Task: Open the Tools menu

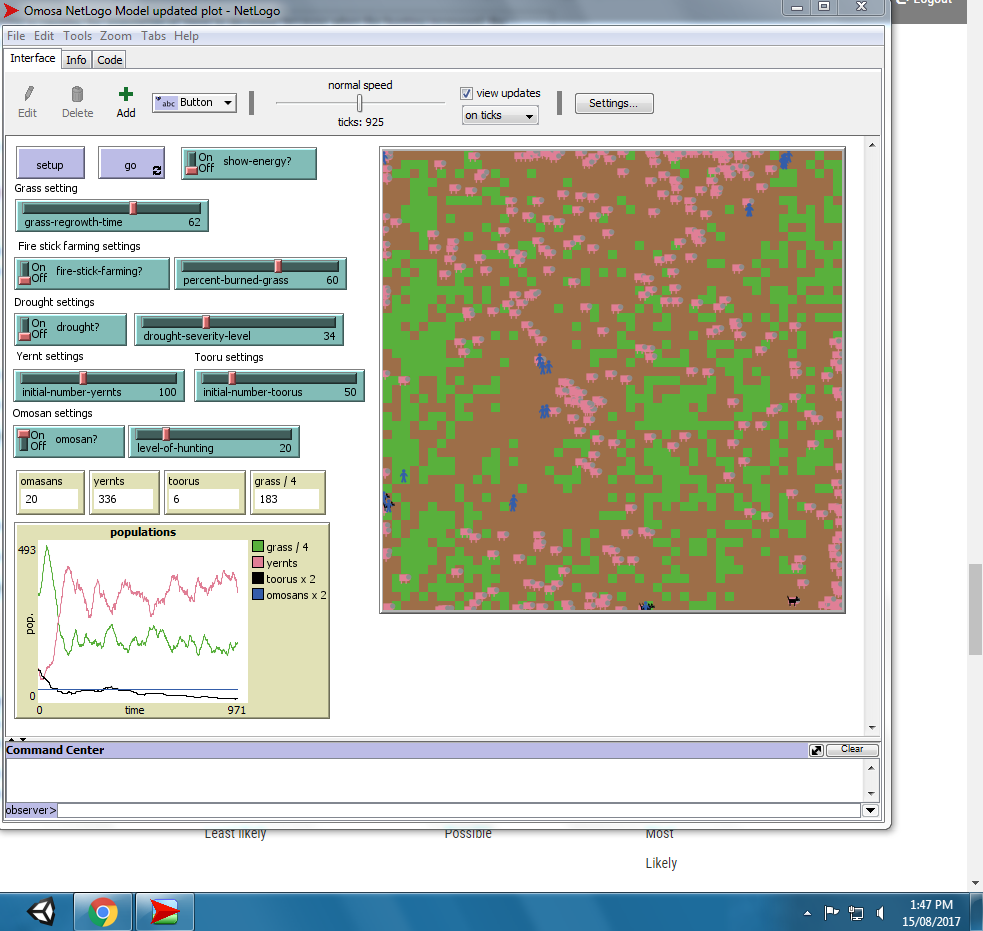Action: tap(77, 36)
